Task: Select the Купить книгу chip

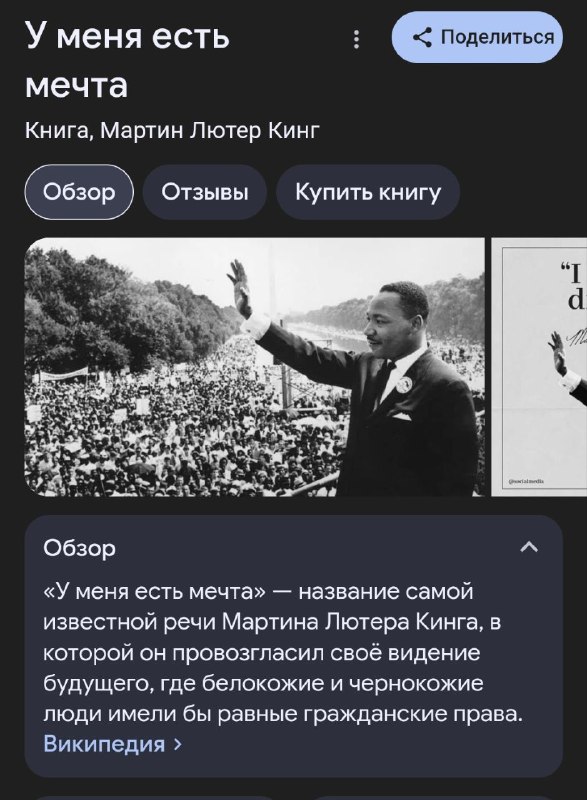Action: [x=368, y=192]
